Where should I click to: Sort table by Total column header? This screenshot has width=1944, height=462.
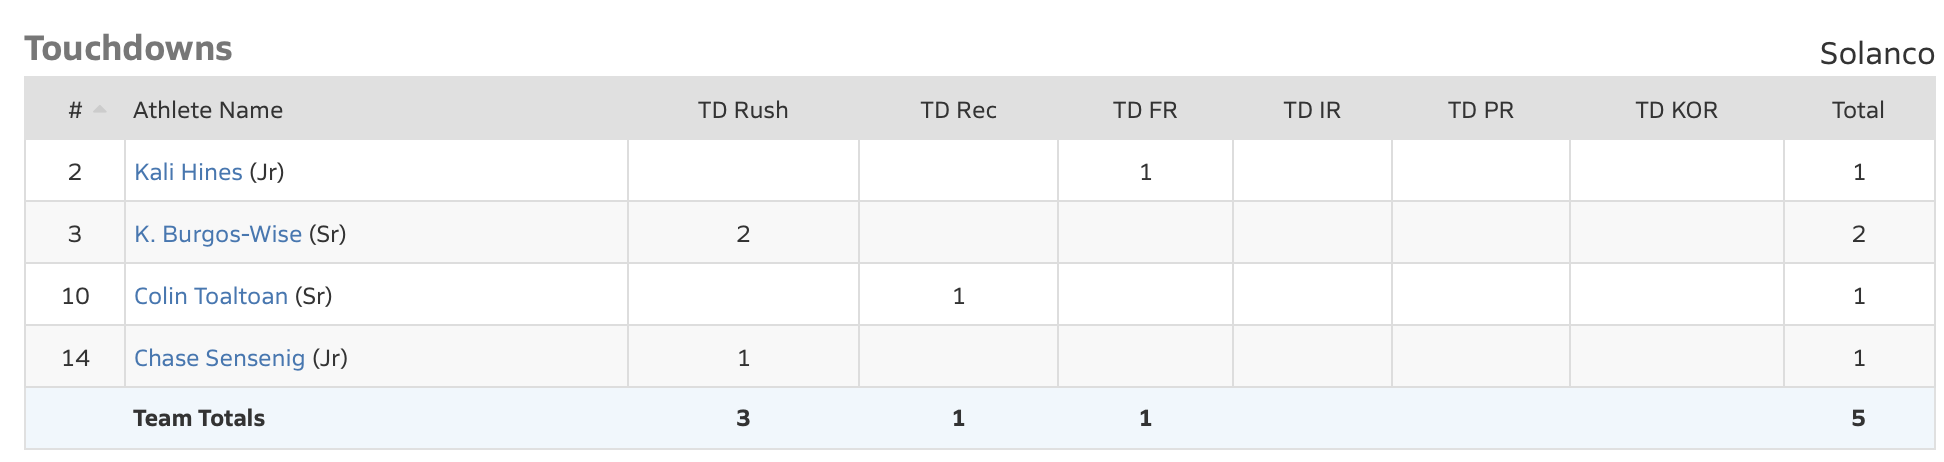[1858, 110]
